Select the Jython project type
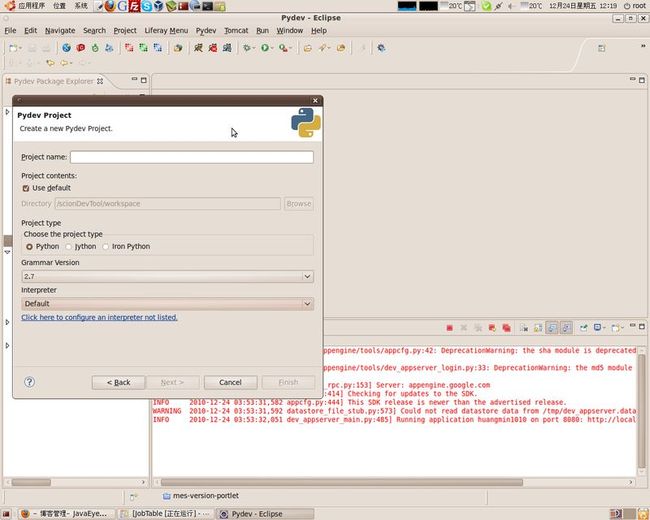Viewport: 650px width, 520px height. tap(68, 247)
